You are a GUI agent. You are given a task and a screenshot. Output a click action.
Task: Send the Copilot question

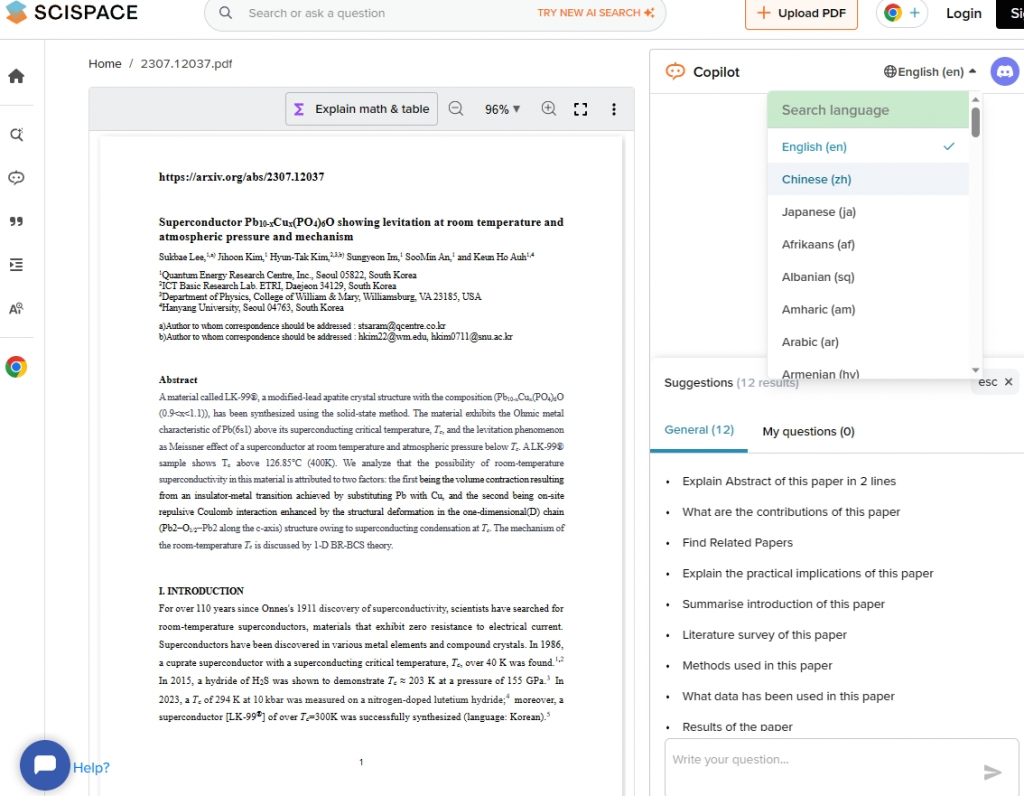(x=992, y=772)
